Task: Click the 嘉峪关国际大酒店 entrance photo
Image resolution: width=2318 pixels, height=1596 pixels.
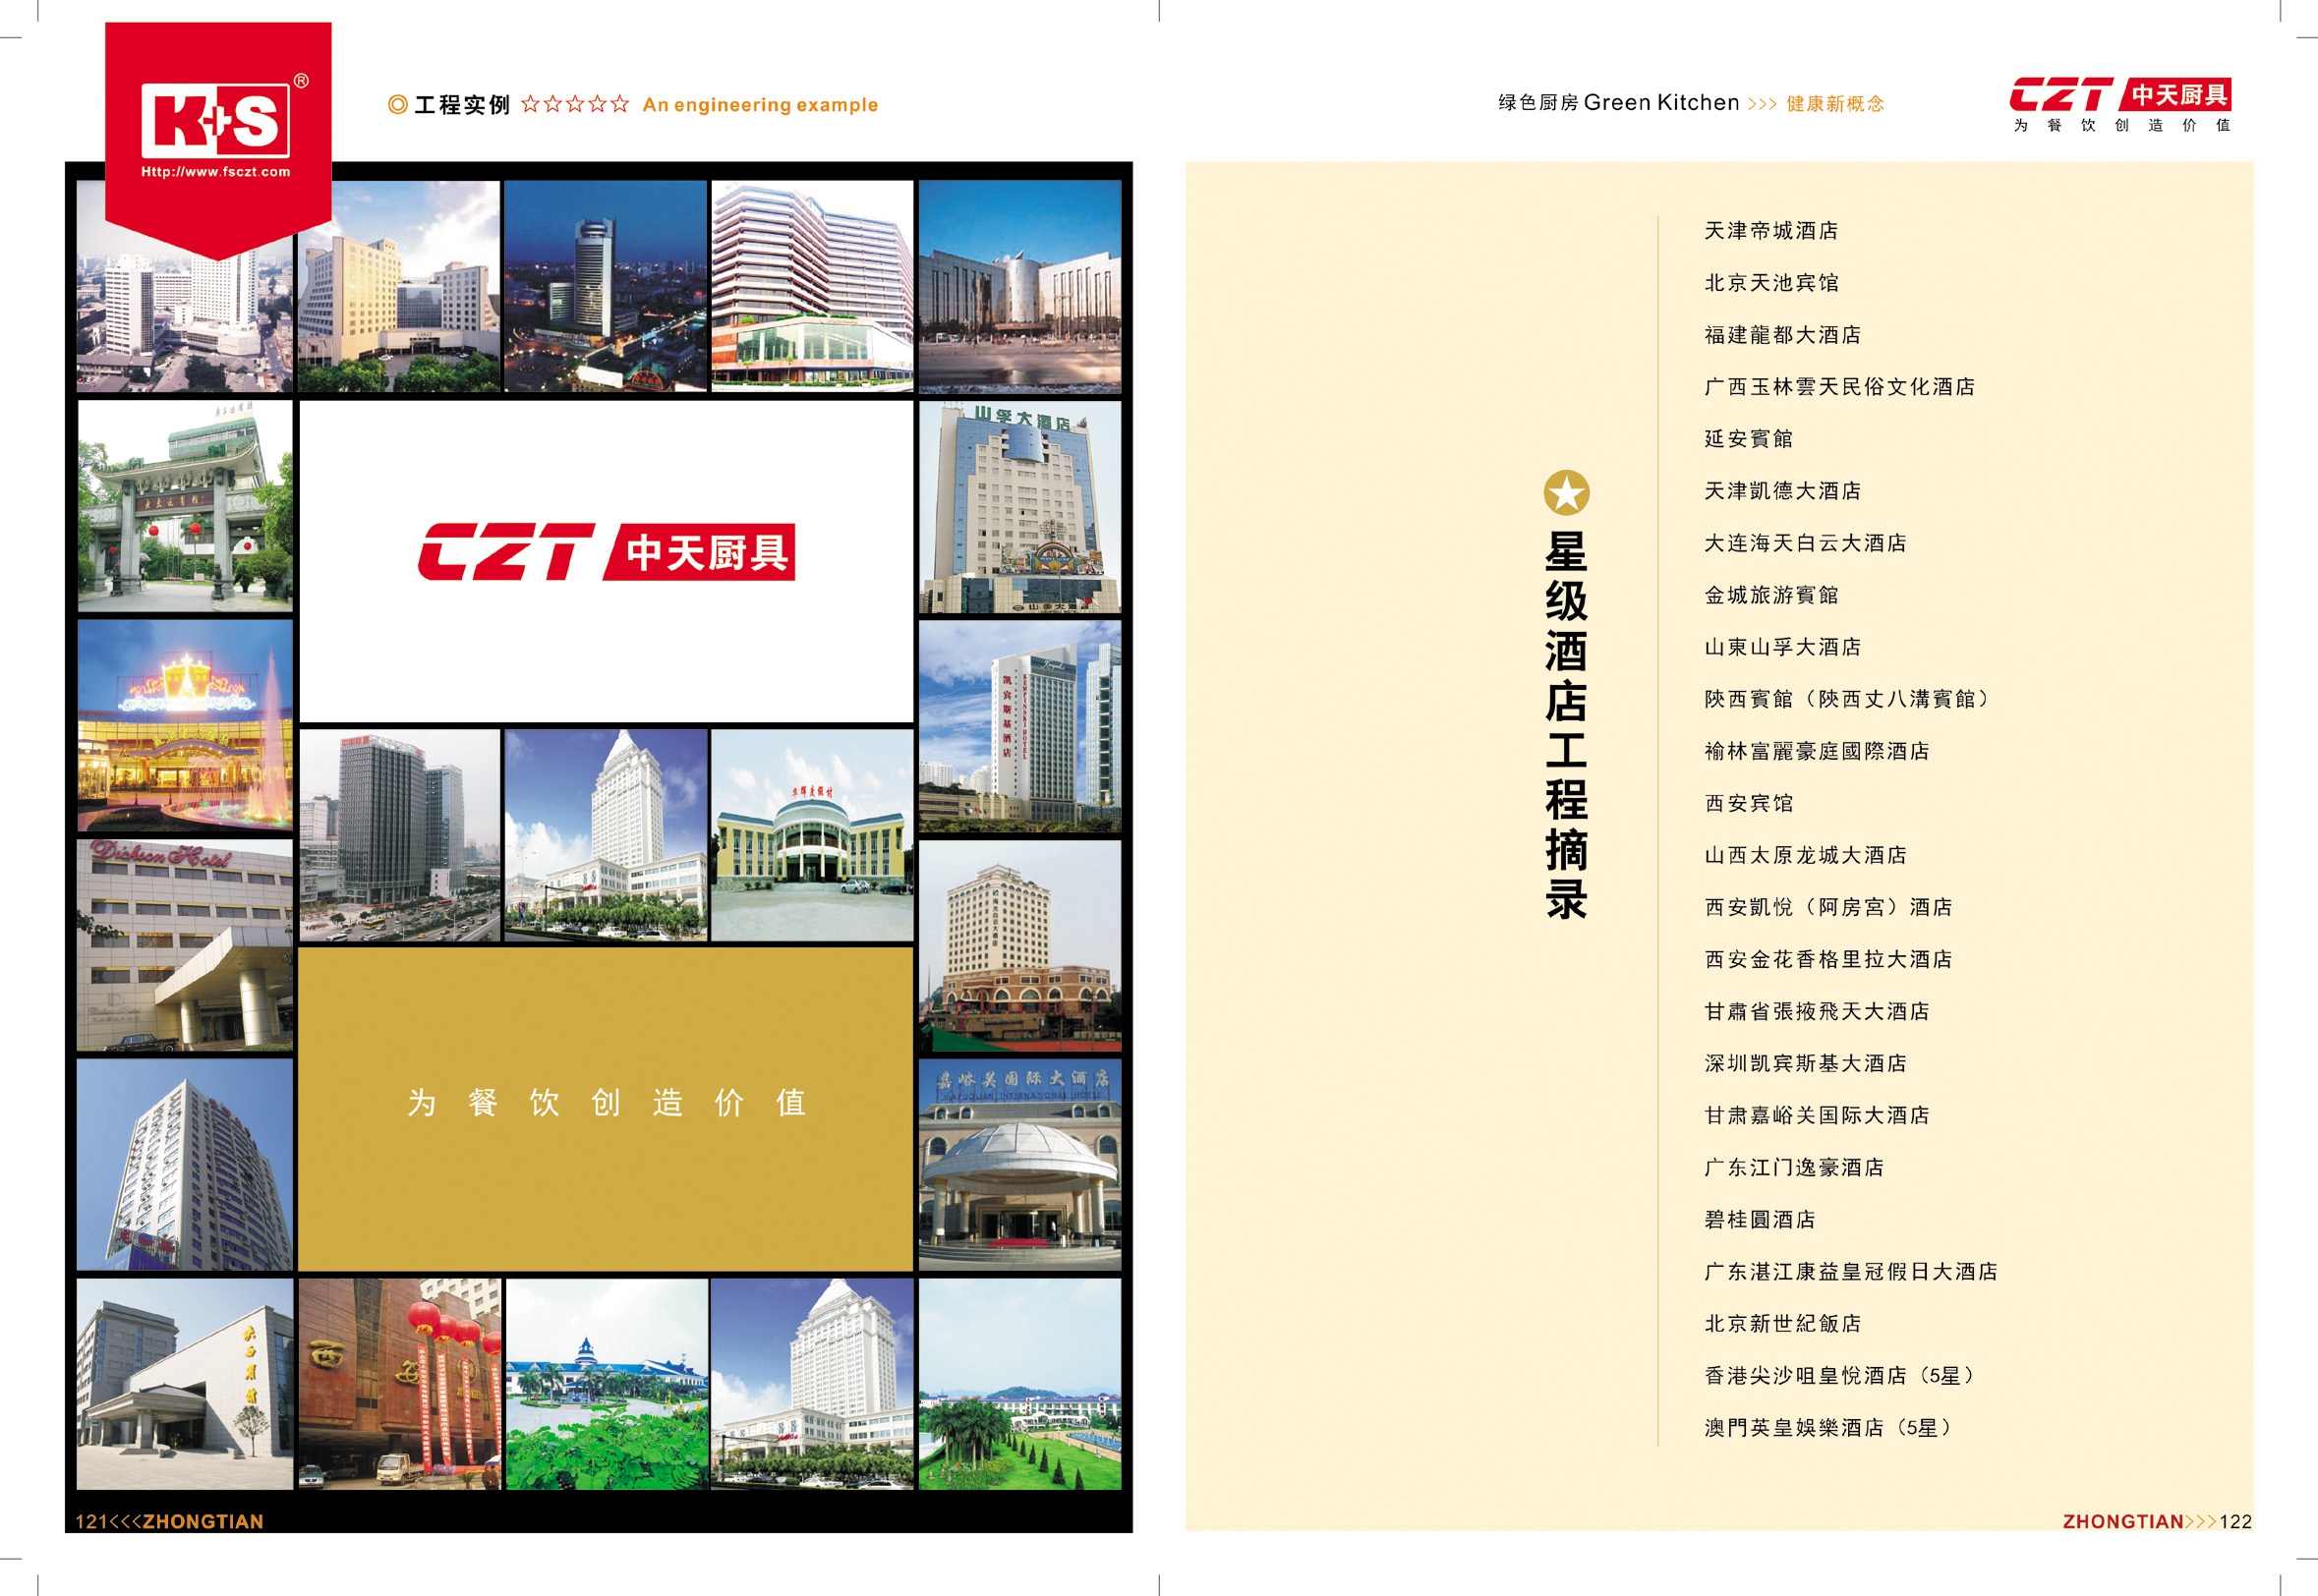Action: pyautogui.click(x=1020, y=1165)
